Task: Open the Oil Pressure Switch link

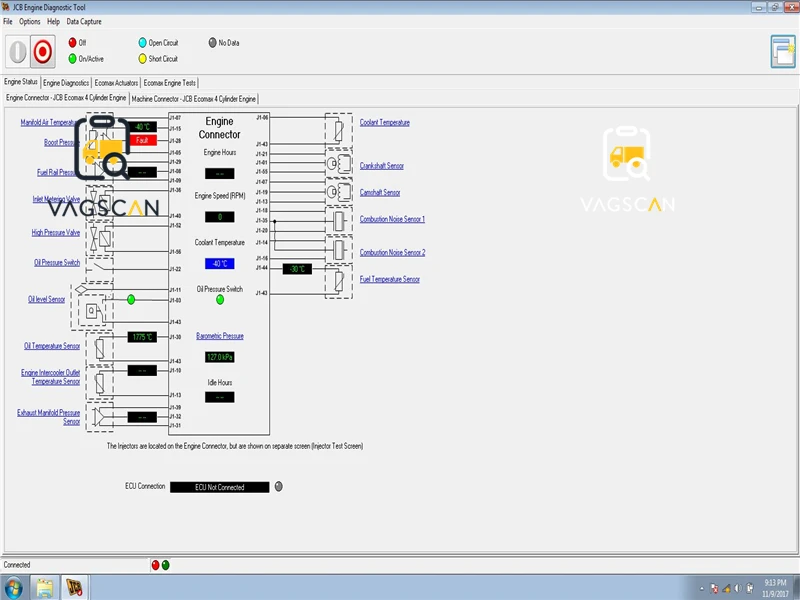Action: (57, 263)
